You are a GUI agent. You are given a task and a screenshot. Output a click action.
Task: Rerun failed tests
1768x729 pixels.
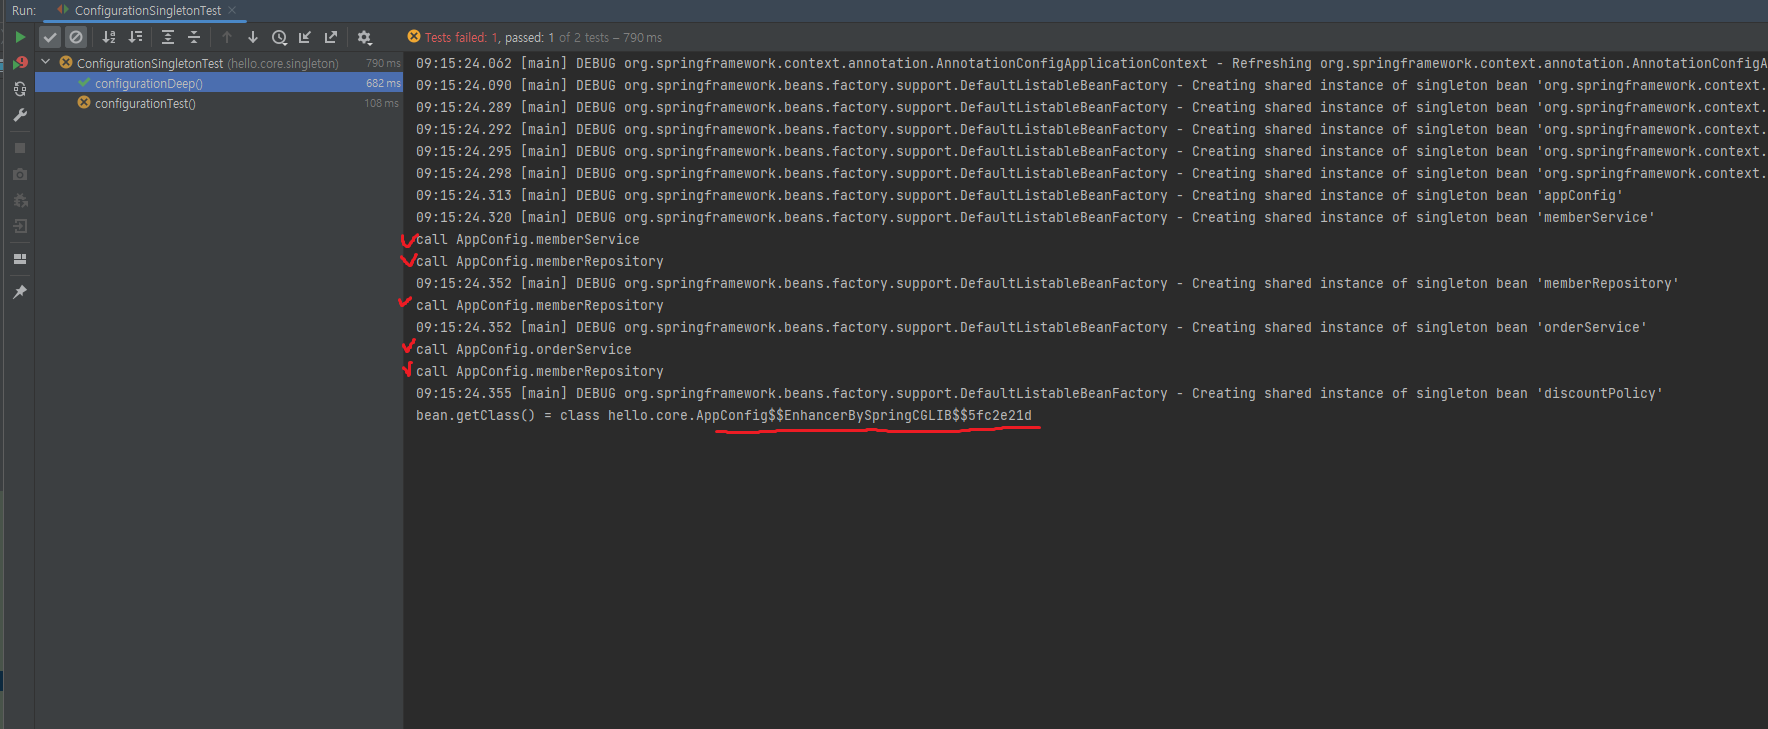click(20, 63)
